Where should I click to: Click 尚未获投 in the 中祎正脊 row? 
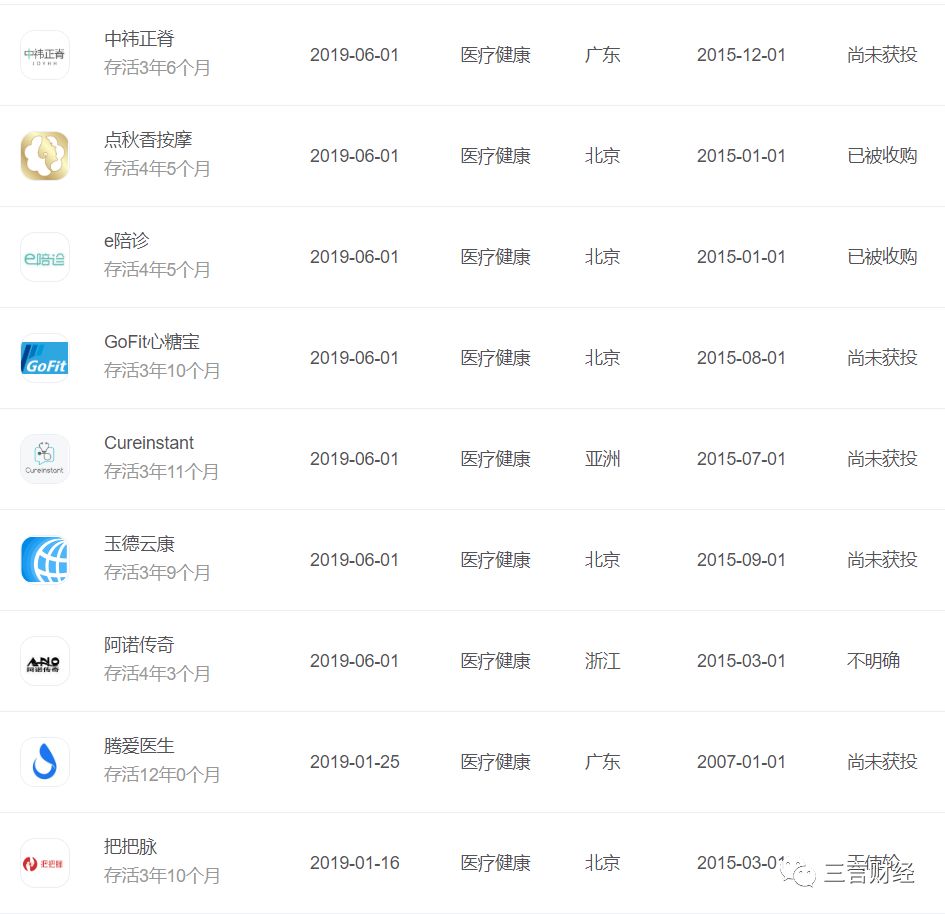click(882, 55)
